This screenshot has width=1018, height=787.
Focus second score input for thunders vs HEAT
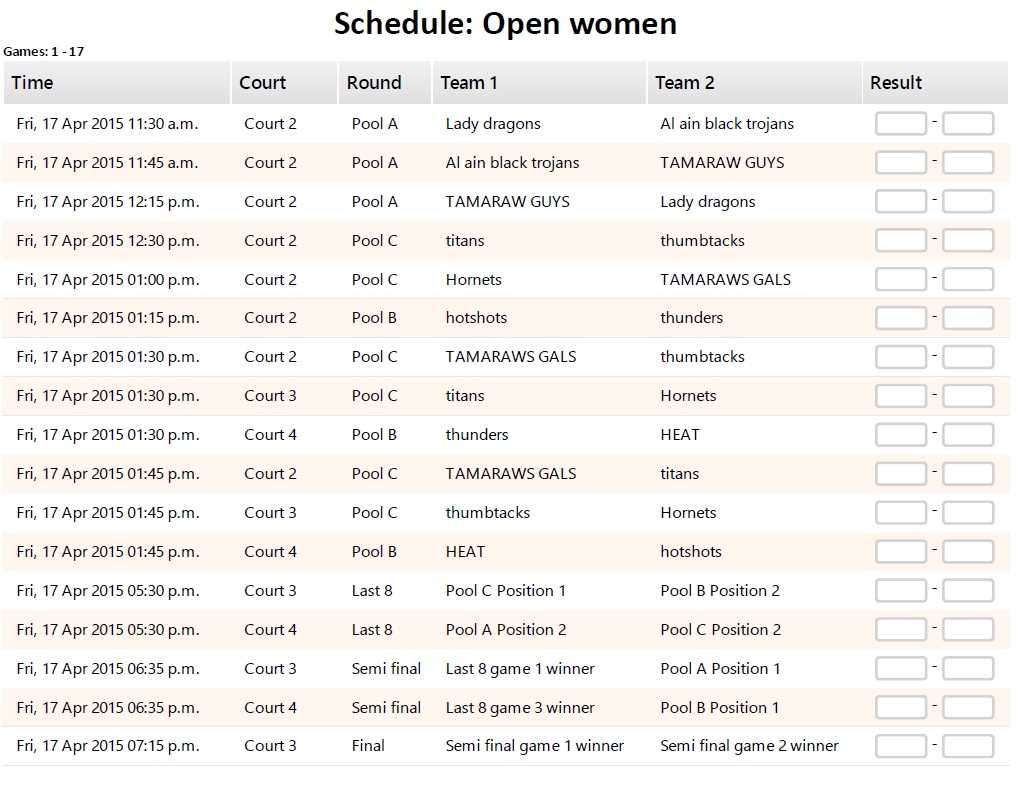pyautogui.click(x=967, y=435)
